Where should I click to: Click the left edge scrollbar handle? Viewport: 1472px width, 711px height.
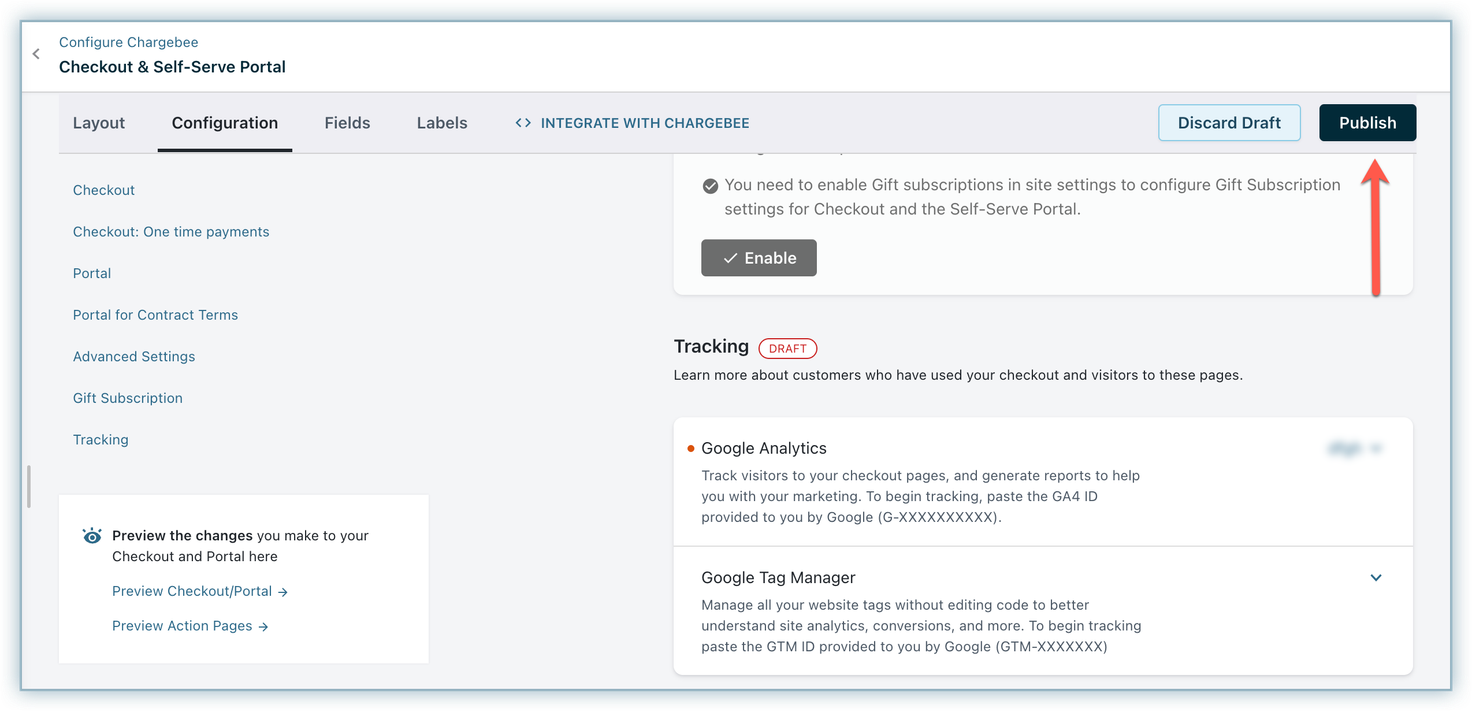pos(29,486)
